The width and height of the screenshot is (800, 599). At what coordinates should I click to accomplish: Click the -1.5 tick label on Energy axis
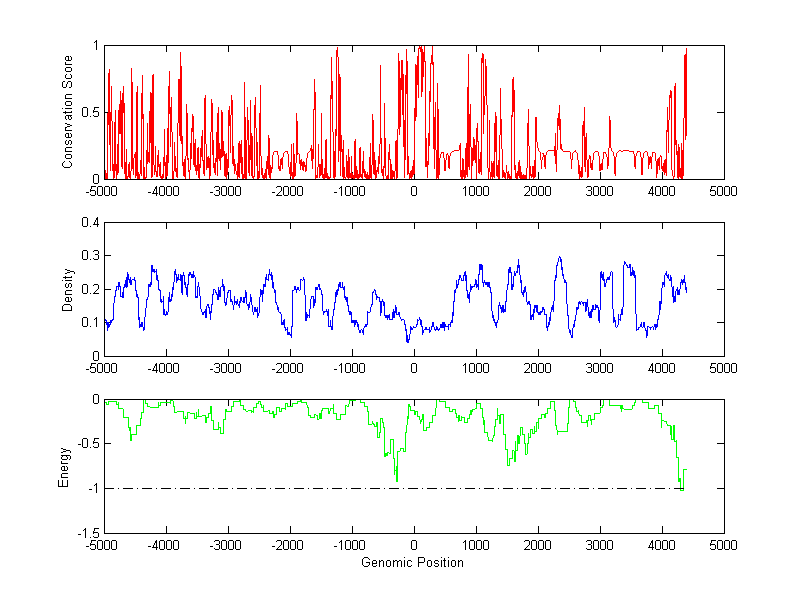(x=87, y=534)
